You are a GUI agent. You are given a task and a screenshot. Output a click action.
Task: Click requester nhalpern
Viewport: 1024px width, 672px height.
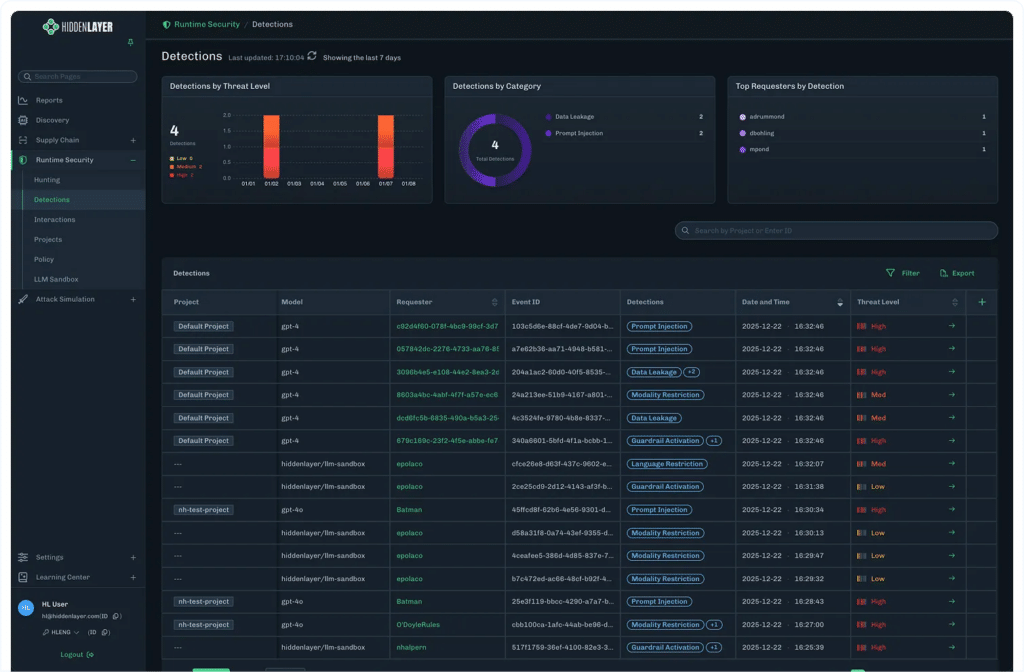tap(411, 648)
